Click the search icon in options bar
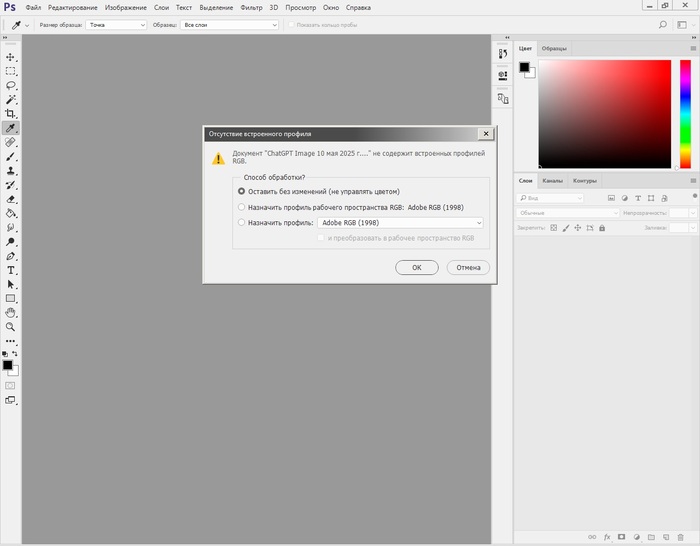Image resolution: width=700 pixels, height=546 pixels. [x=662, y=24]
